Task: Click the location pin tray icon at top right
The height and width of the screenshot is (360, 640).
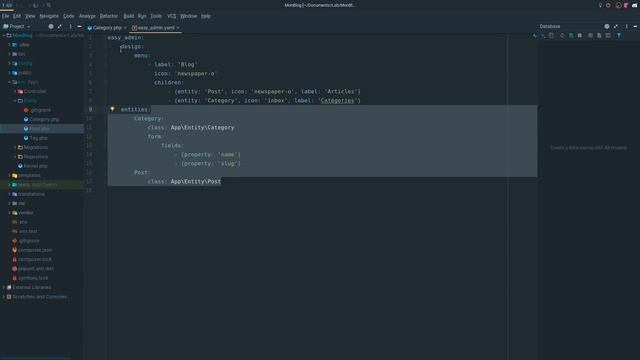Action: [x=600, y=5]
